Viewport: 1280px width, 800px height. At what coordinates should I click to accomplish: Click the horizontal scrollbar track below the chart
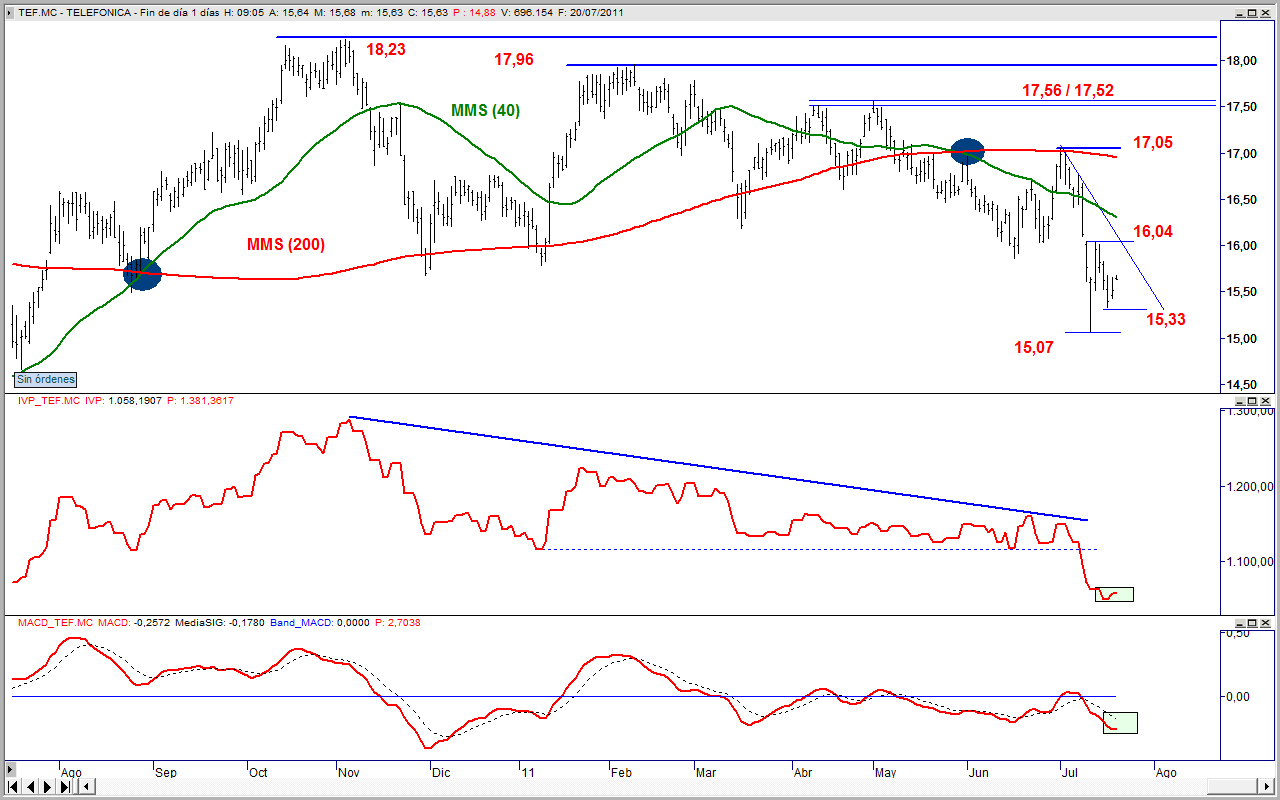[650, 787]
